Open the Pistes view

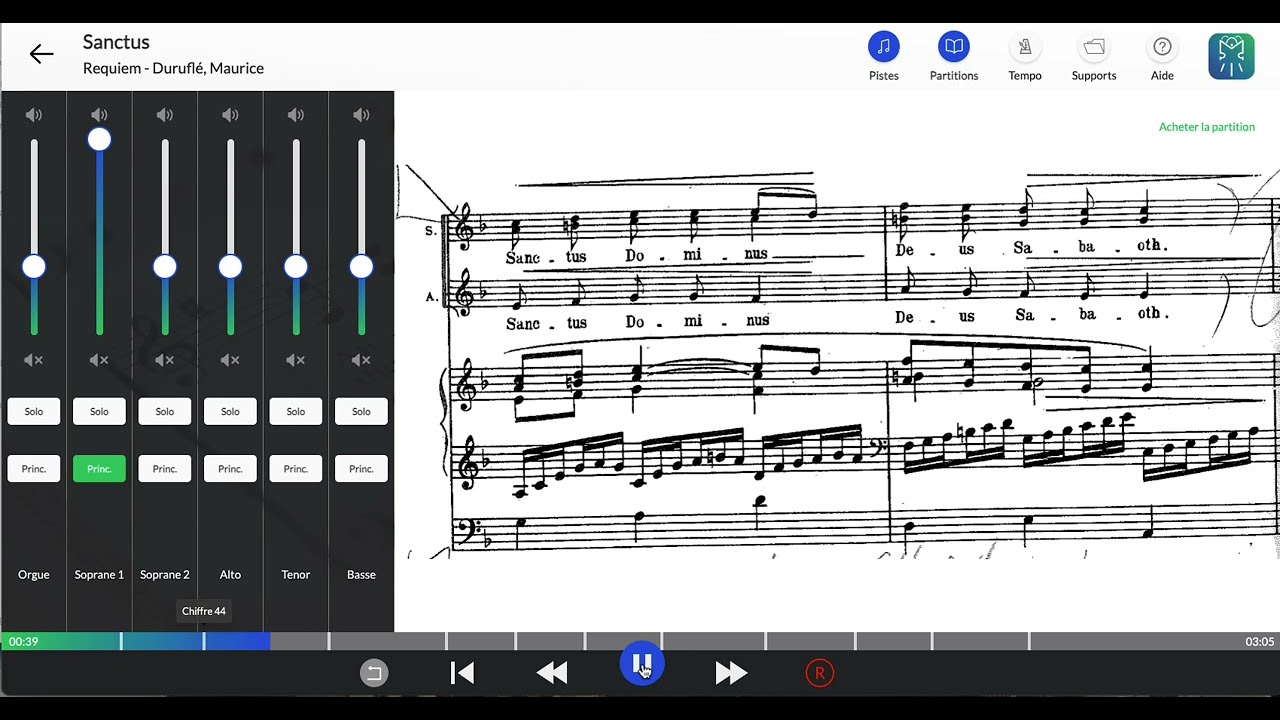tap(884, 56)
